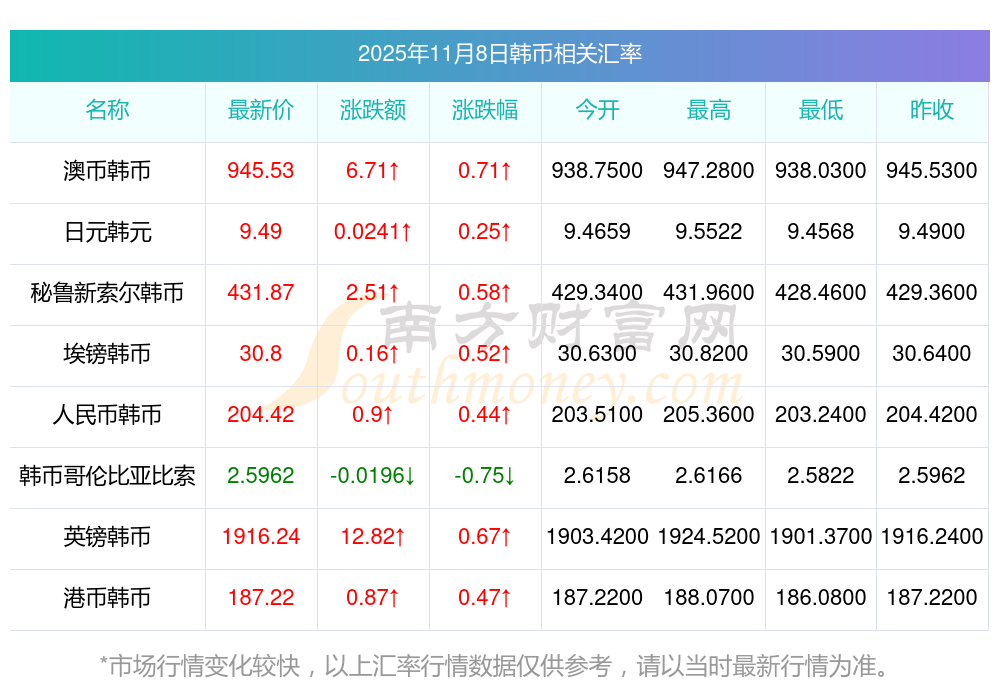Click change percent -0.75↓
The height and width of the screenshot is (697, 1000).
pyautogui.click(x=485, y=476)
